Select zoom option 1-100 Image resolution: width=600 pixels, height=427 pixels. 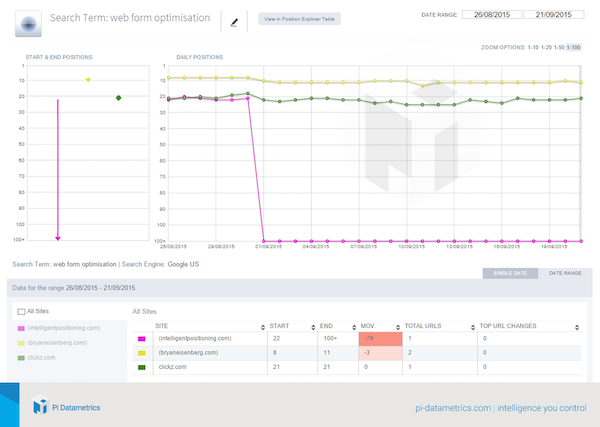coord(574,47)
